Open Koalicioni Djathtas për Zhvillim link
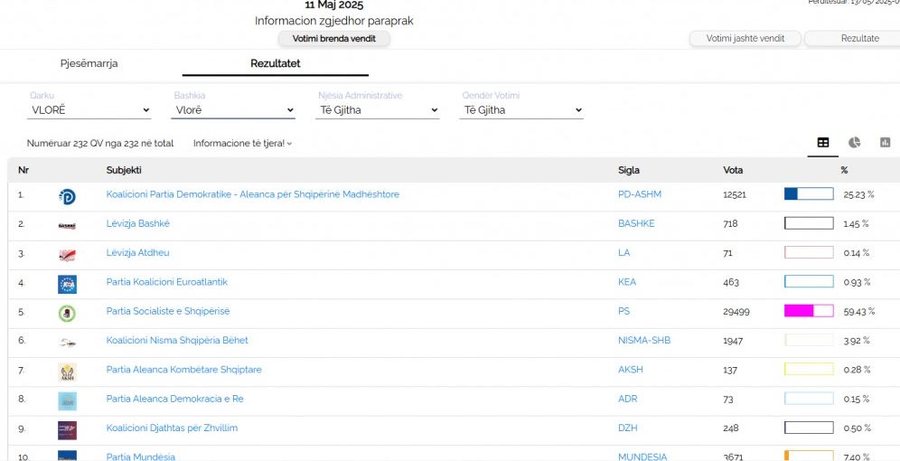This screenshot has width=900, height=461. point(172,428)
